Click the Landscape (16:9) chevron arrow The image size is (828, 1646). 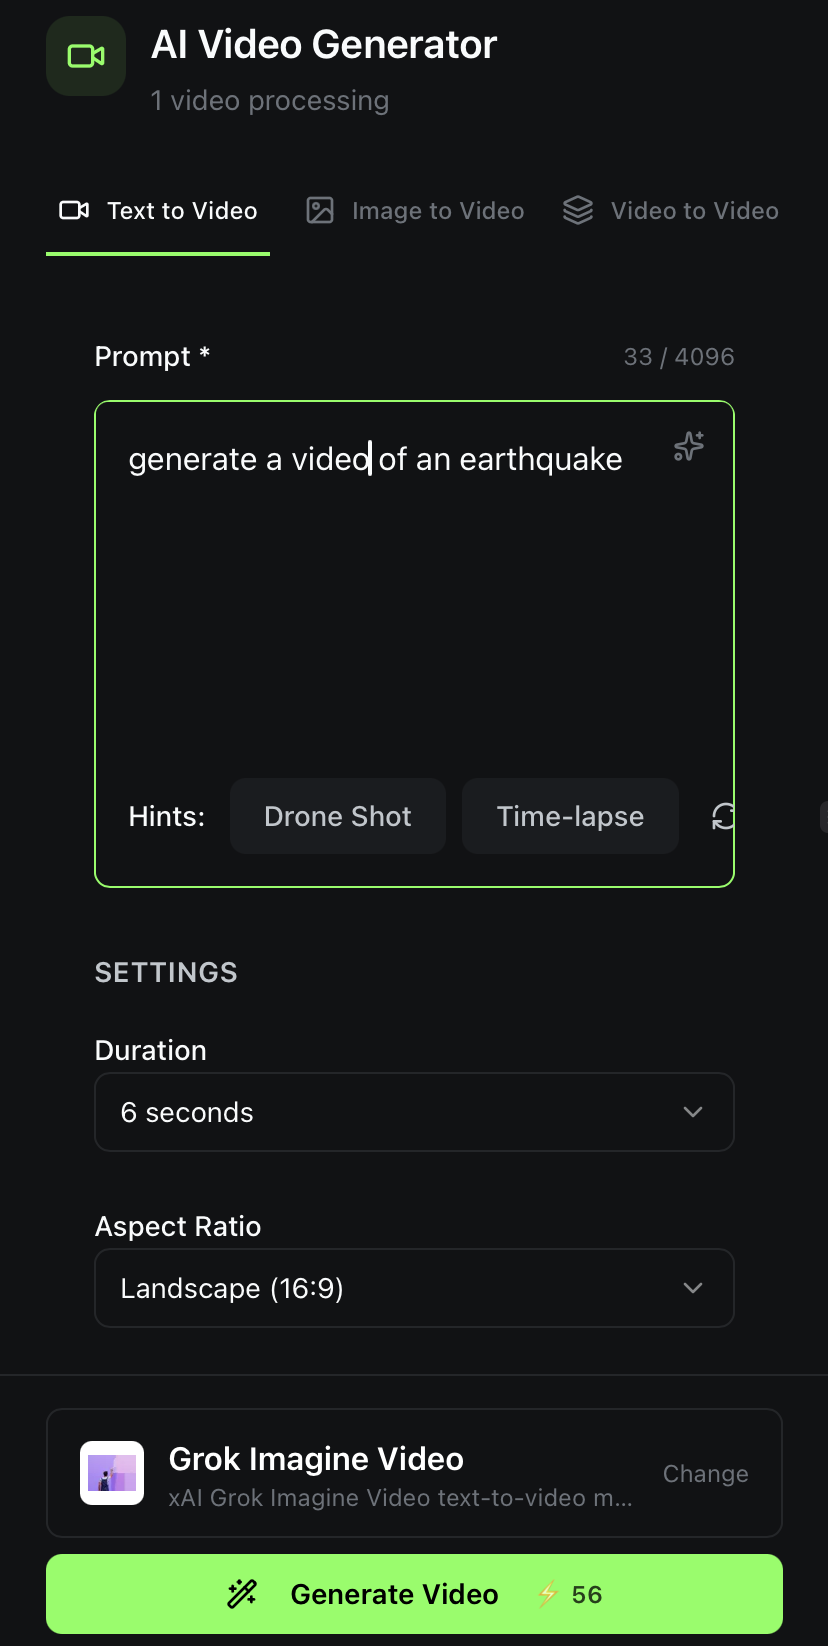[692, 1288]
